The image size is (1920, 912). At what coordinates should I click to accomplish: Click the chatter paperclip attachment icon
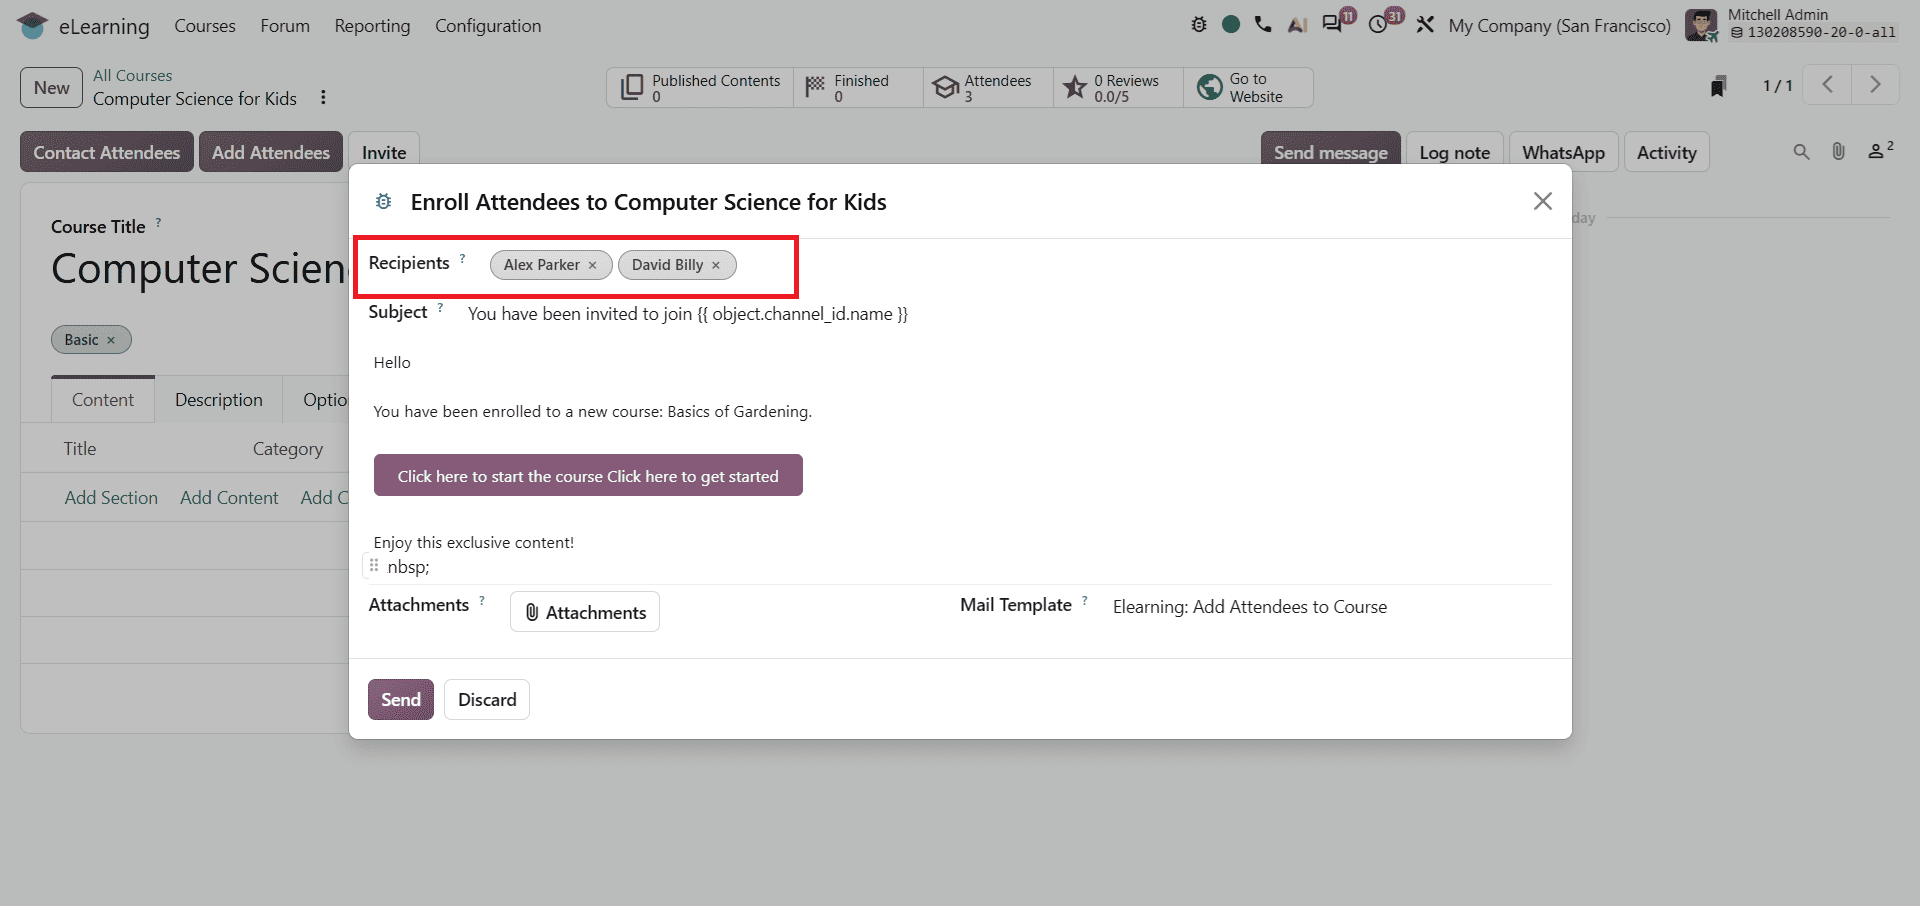(x=1838, y=151)
